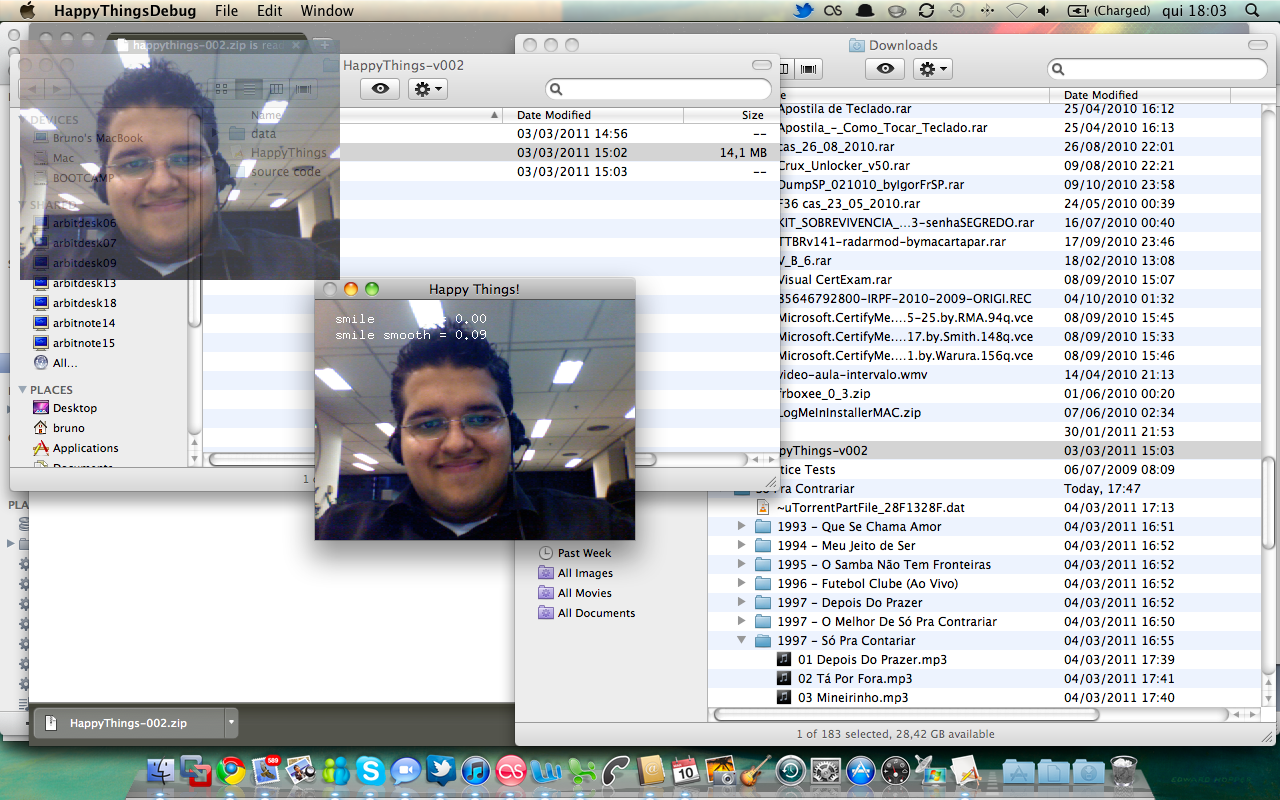Click HappyThings-002.zip download item
The width and height of the screenshot is (1280, 800).
coord(129,723)
